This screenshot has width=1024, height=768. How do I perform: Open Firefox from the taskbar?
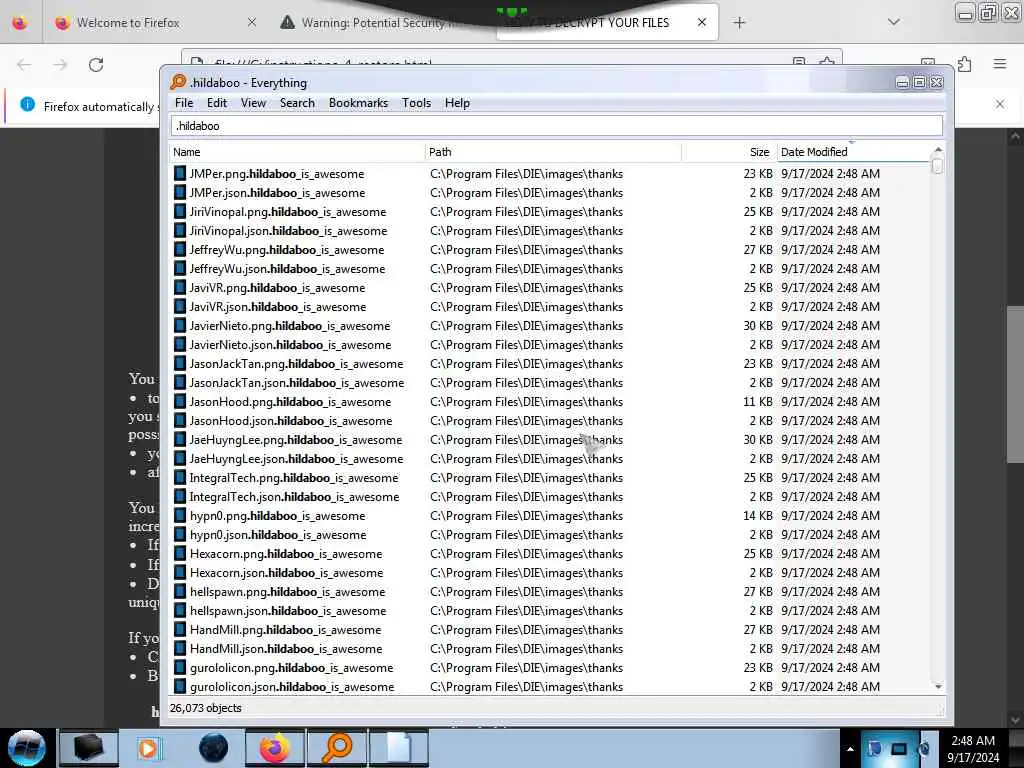pyautogui.click(x=275, y=748)
